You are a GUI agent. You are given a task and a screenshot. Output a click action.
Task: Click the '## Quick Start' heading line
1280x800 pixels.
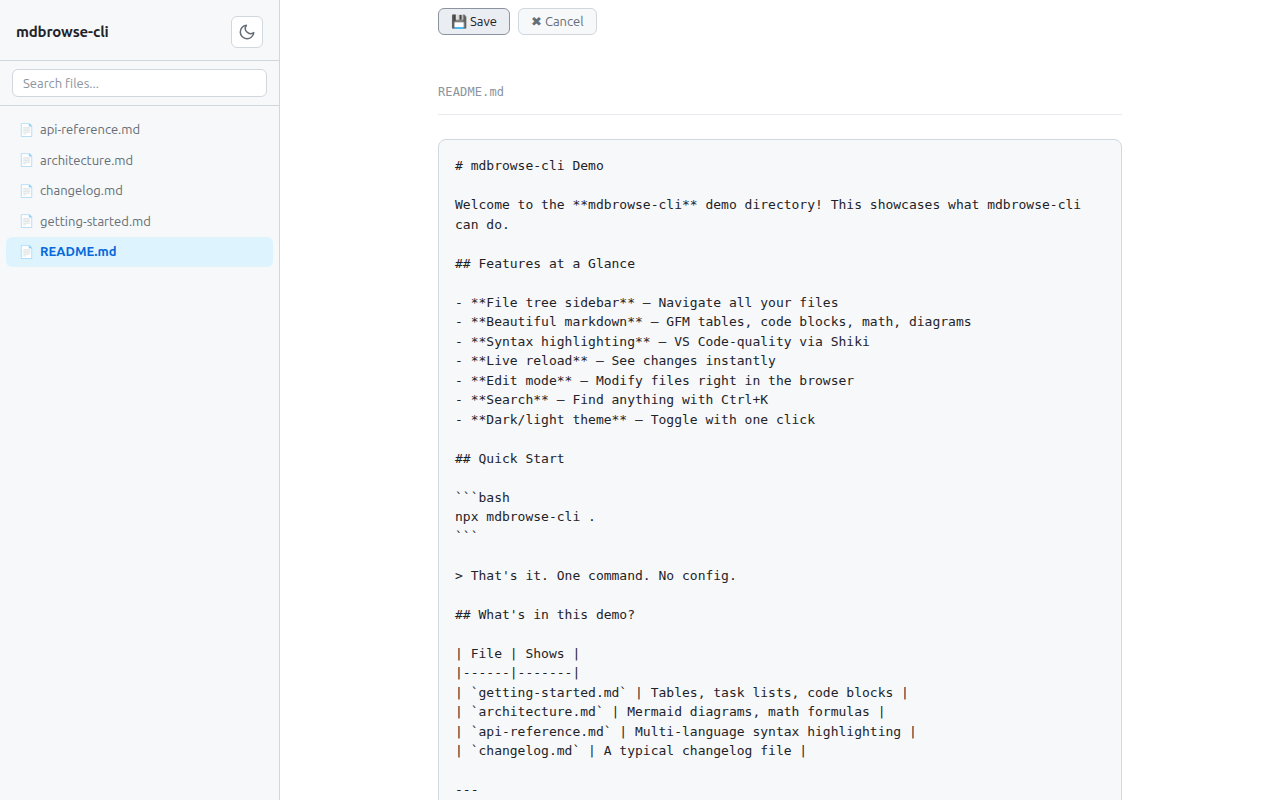(509, 459)
